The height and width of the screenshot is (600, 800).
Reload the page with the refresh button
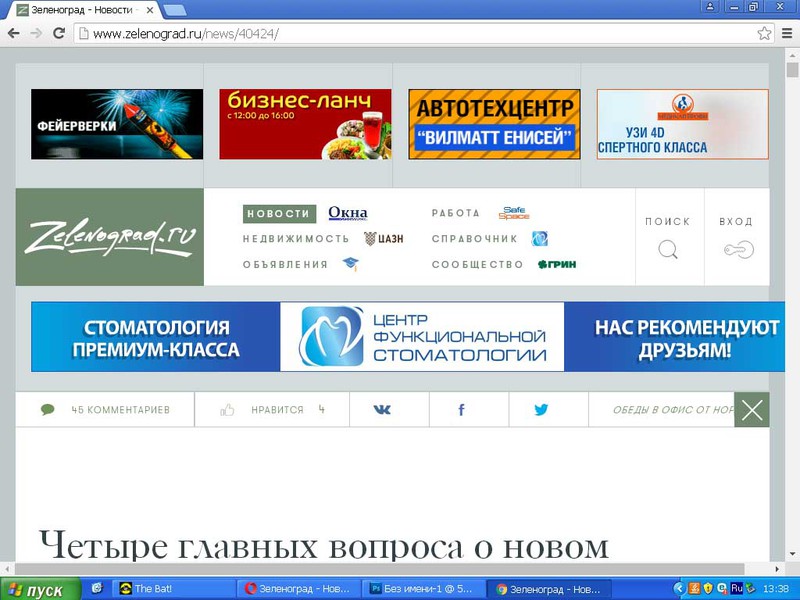pyautogui.click(x=59, y=33)
